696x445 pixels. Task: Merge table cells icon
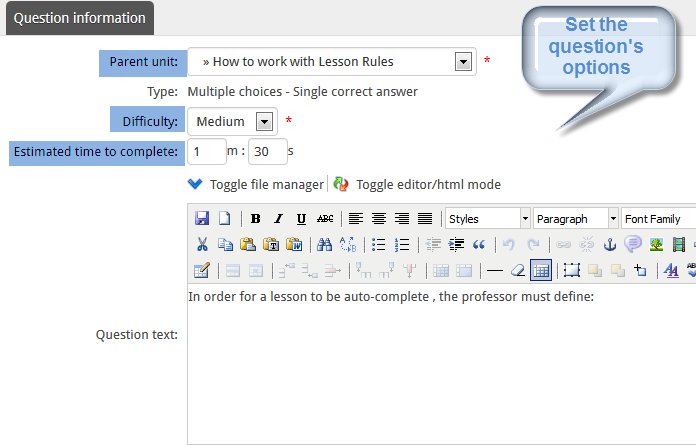(464, 270)
